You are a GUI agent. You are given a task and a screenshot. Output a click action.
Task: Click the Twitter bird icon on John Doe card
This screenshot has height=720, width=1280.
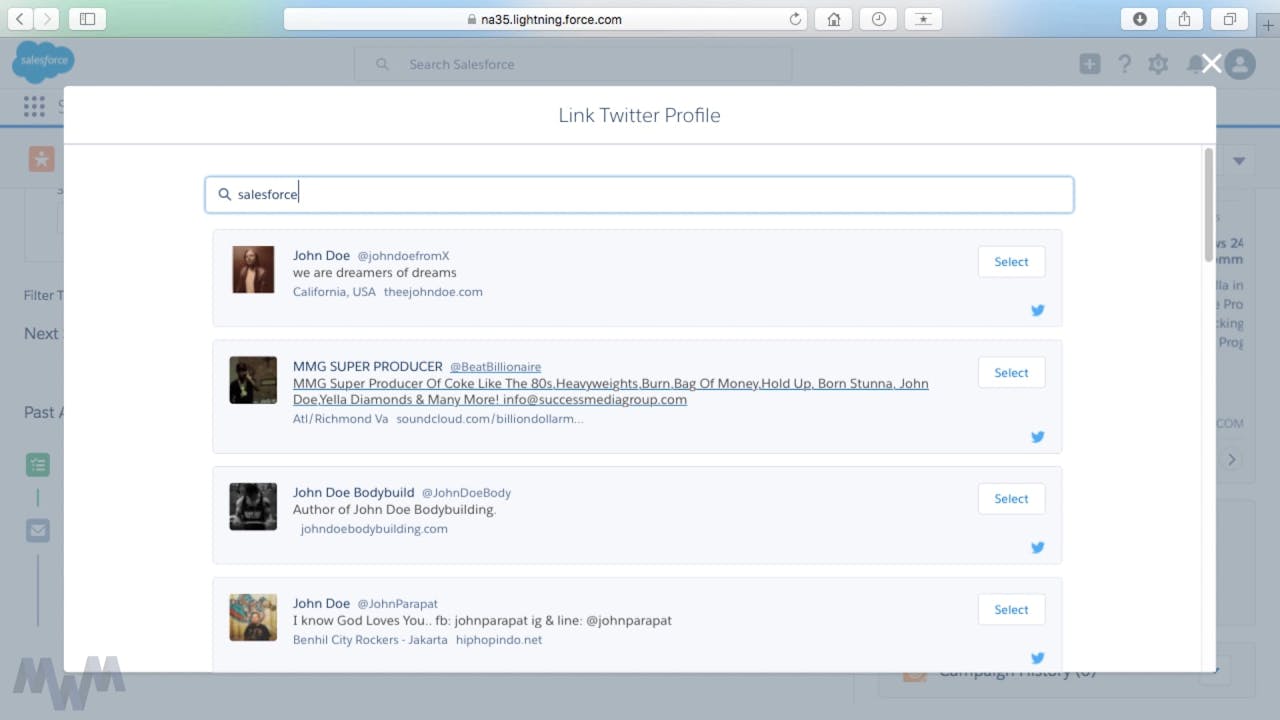1037,310
